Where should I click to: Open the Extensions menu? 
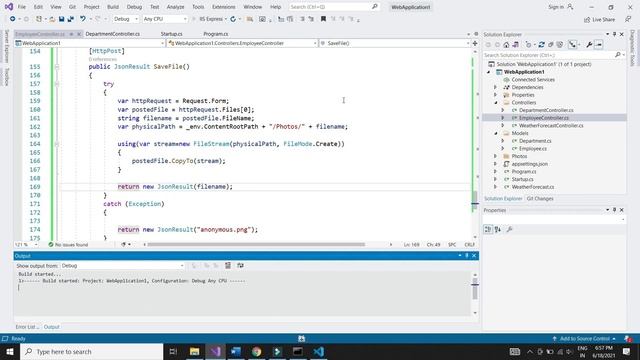coord(224,7)
